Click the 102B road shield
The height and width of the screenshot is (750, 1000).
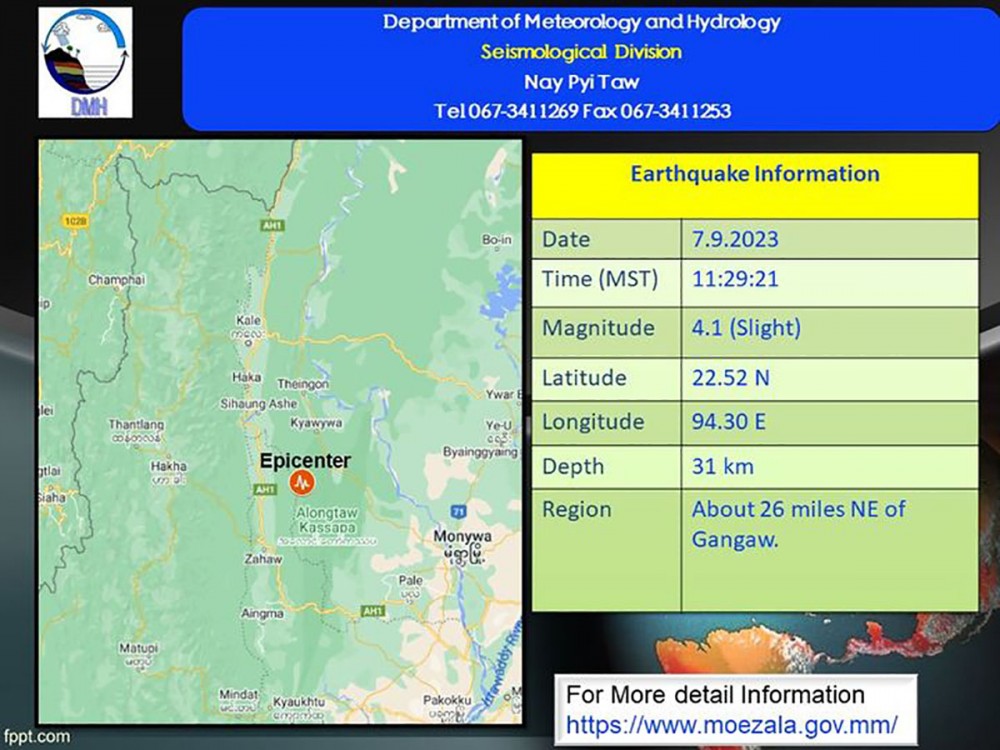[x=73, y=219]
